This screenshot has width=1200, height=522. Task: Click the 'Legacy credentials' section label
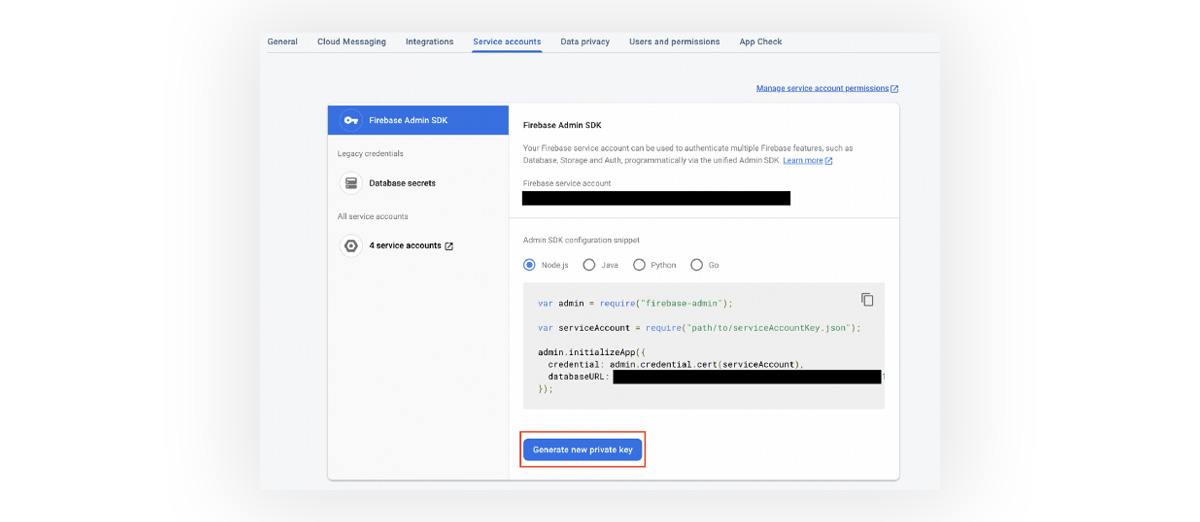click(x=370, y=154)
